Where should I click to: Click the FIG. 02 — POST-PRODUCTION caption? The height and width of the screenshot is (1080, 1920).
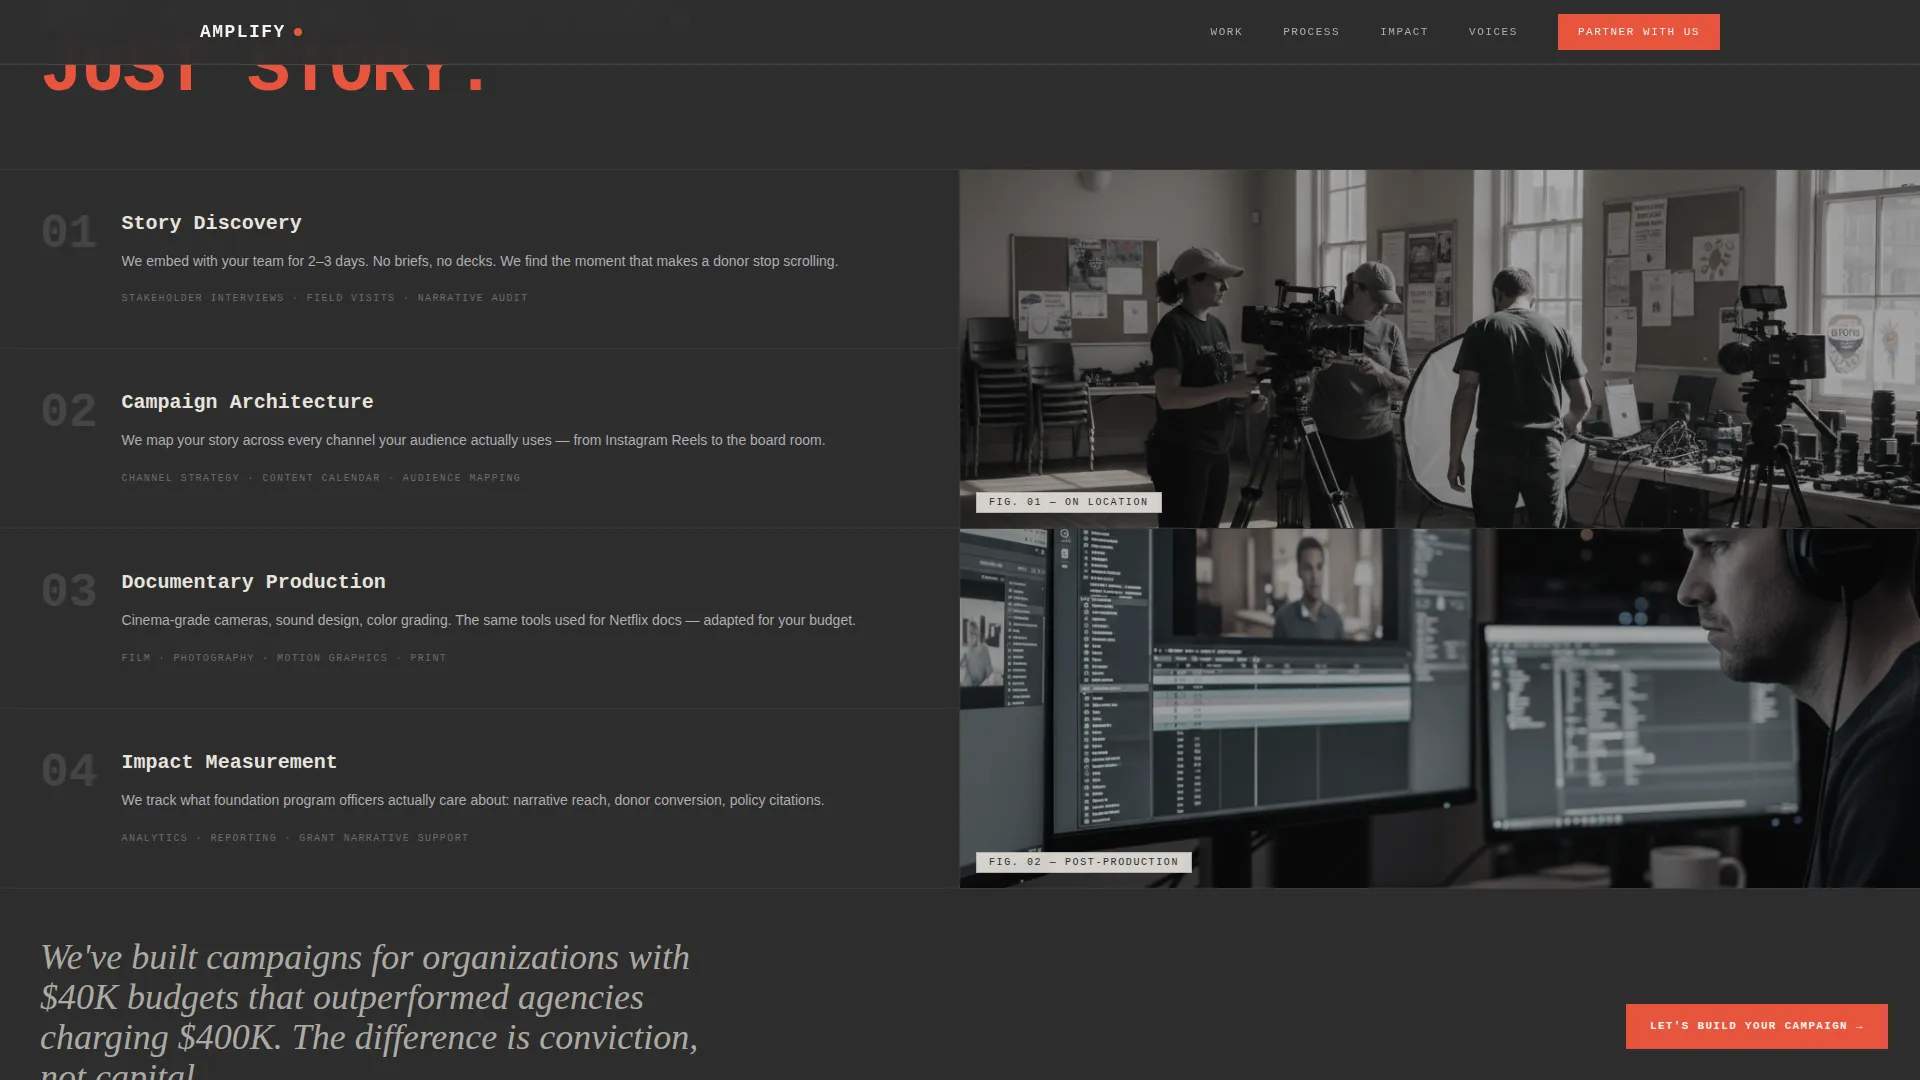point(1083,862)
